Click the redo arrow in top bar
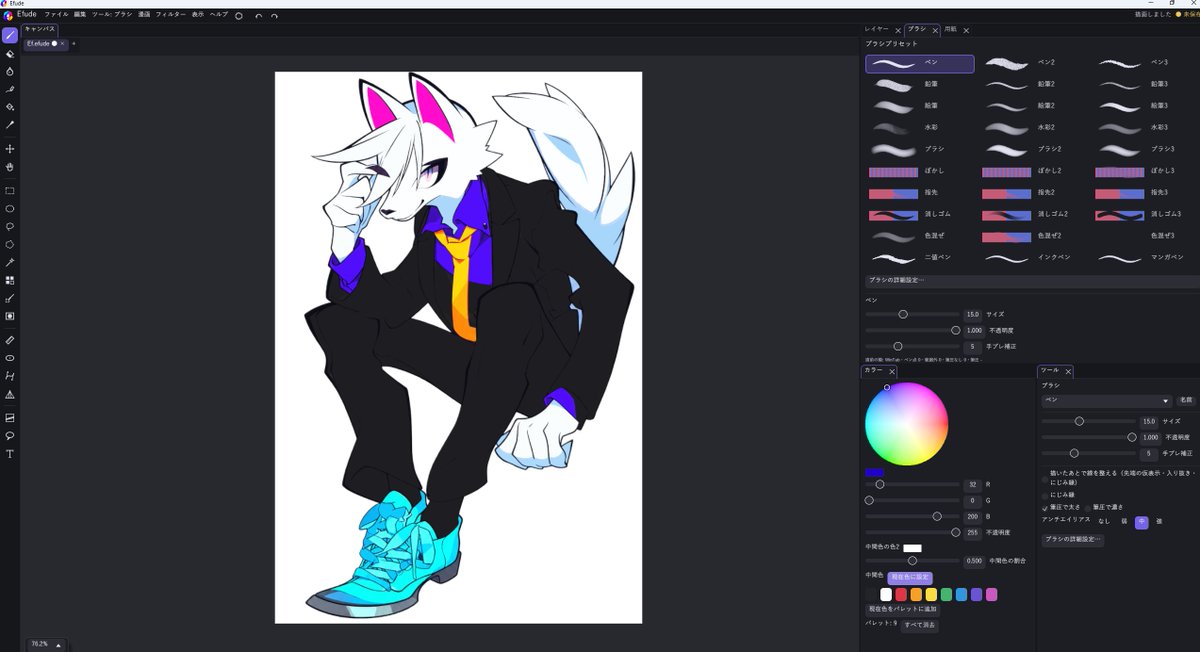1200x652 pixels. [274, 16]
